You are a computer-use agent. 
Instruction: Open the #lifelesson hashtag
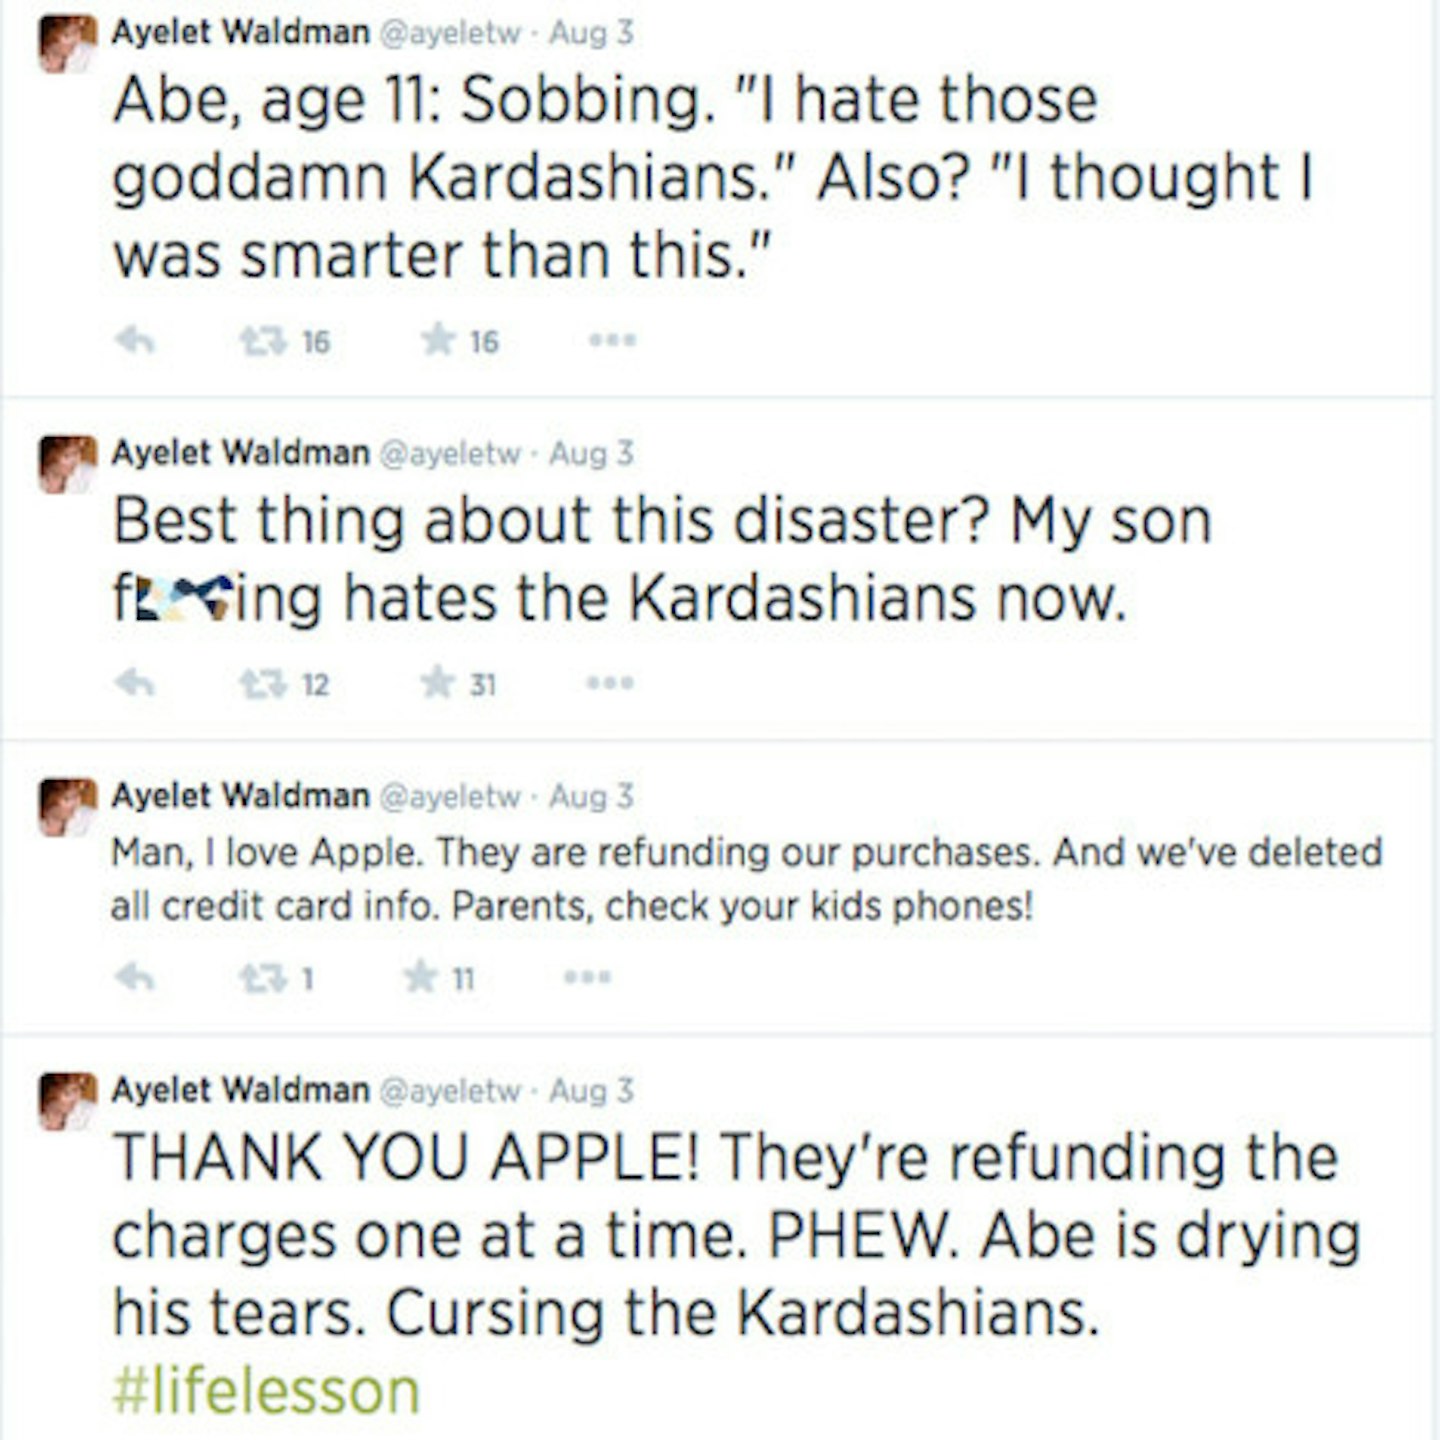pyautogui.click(x=266, y=1390)
